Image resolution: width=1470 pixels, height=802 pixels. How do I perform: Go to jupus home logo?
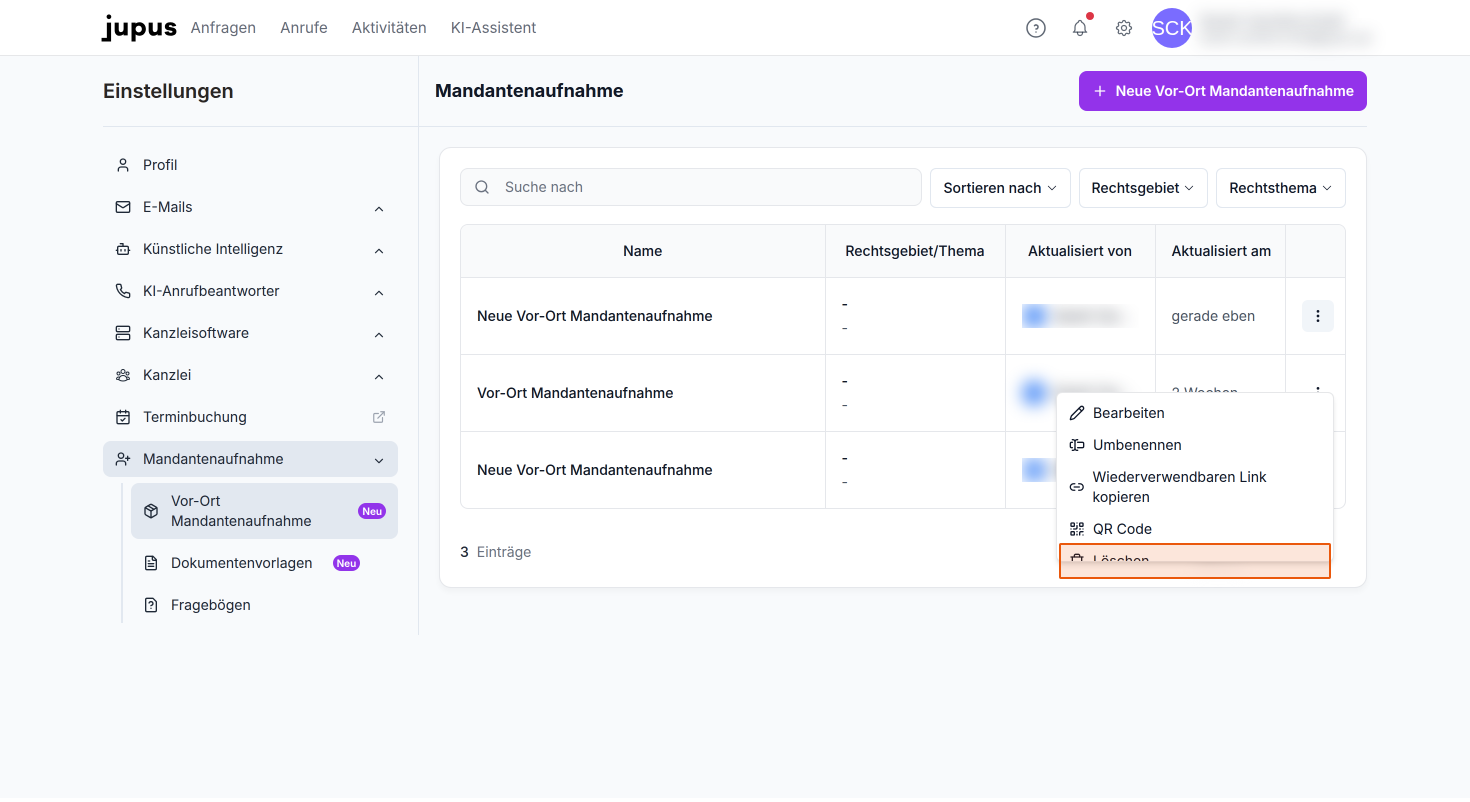(139, 28)
